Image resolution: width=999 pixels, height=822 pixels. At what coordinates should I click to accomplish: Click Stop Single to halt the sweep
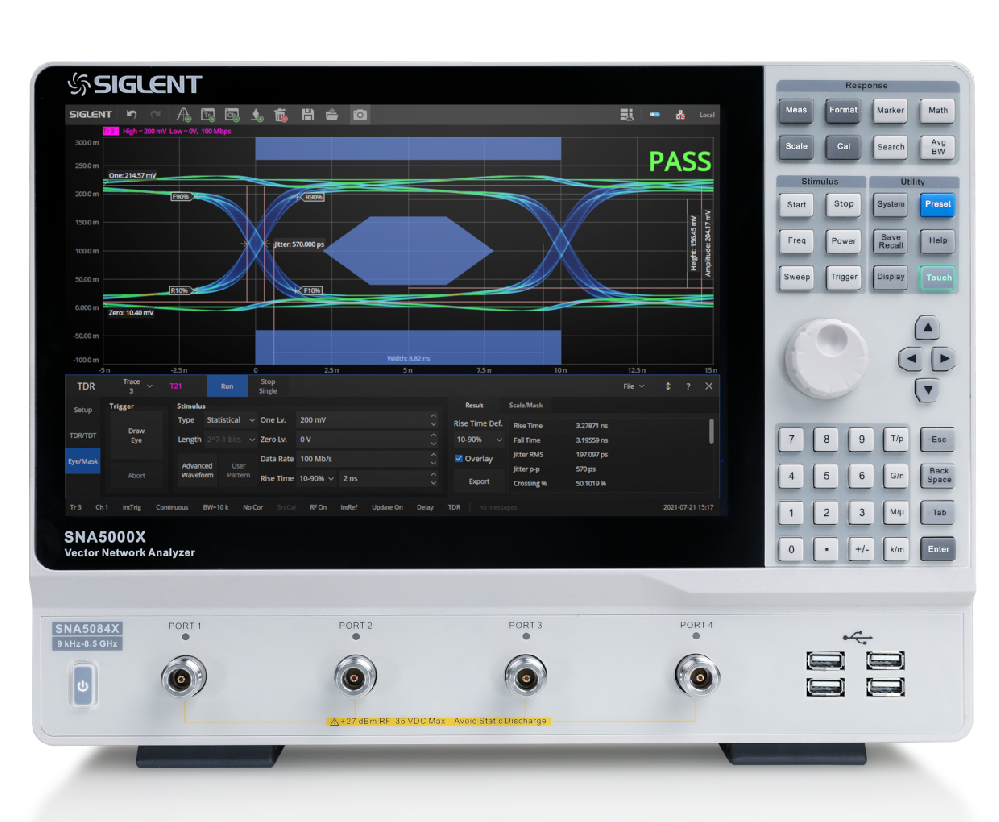coord(268,386)
